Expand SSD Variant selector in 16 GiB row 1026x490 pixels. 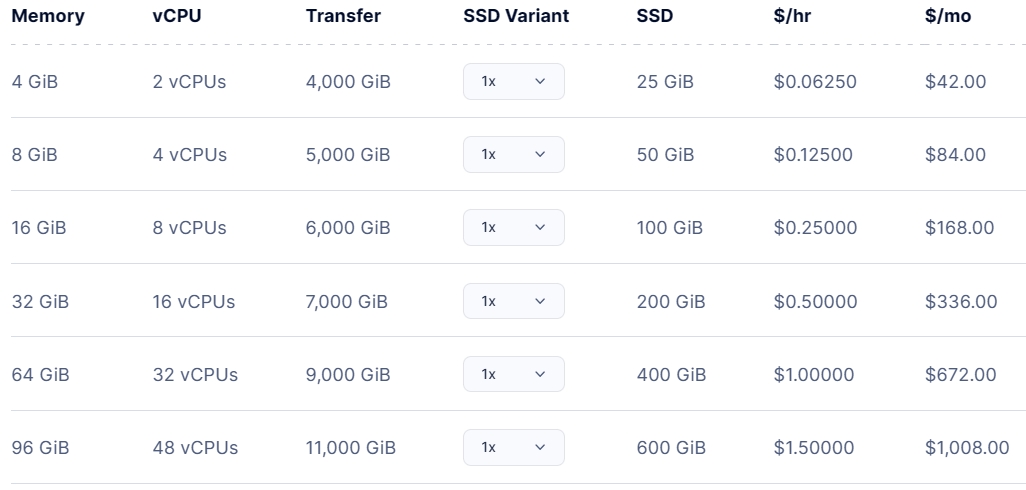pyautogui.click(x=514, y=228)
